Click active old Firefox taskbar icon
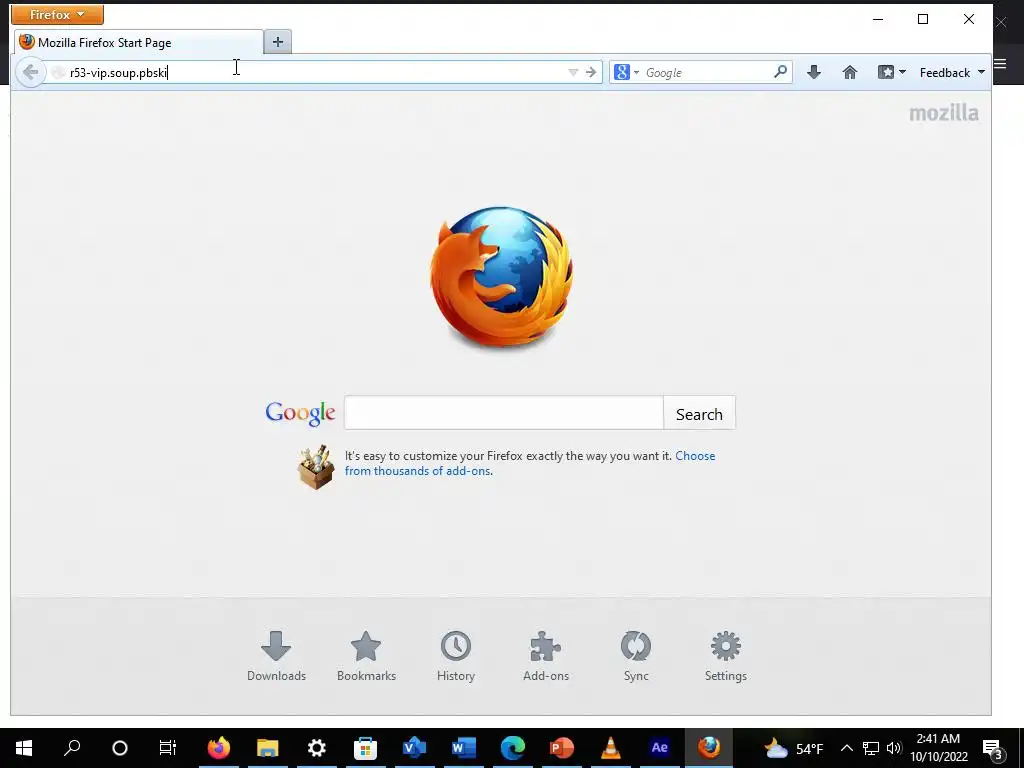The image size is (1024, 768). [709, 748]
